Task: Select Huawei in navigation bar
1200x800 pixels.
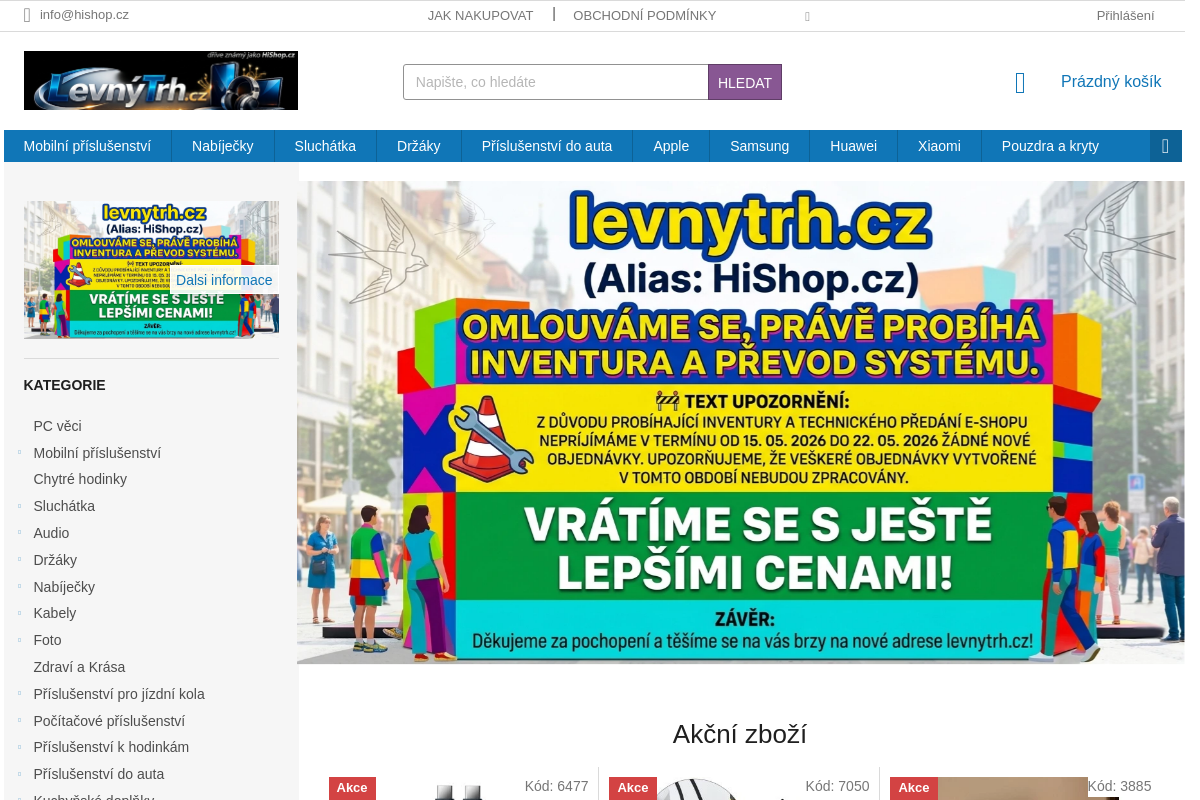Action: click(853, 146)
